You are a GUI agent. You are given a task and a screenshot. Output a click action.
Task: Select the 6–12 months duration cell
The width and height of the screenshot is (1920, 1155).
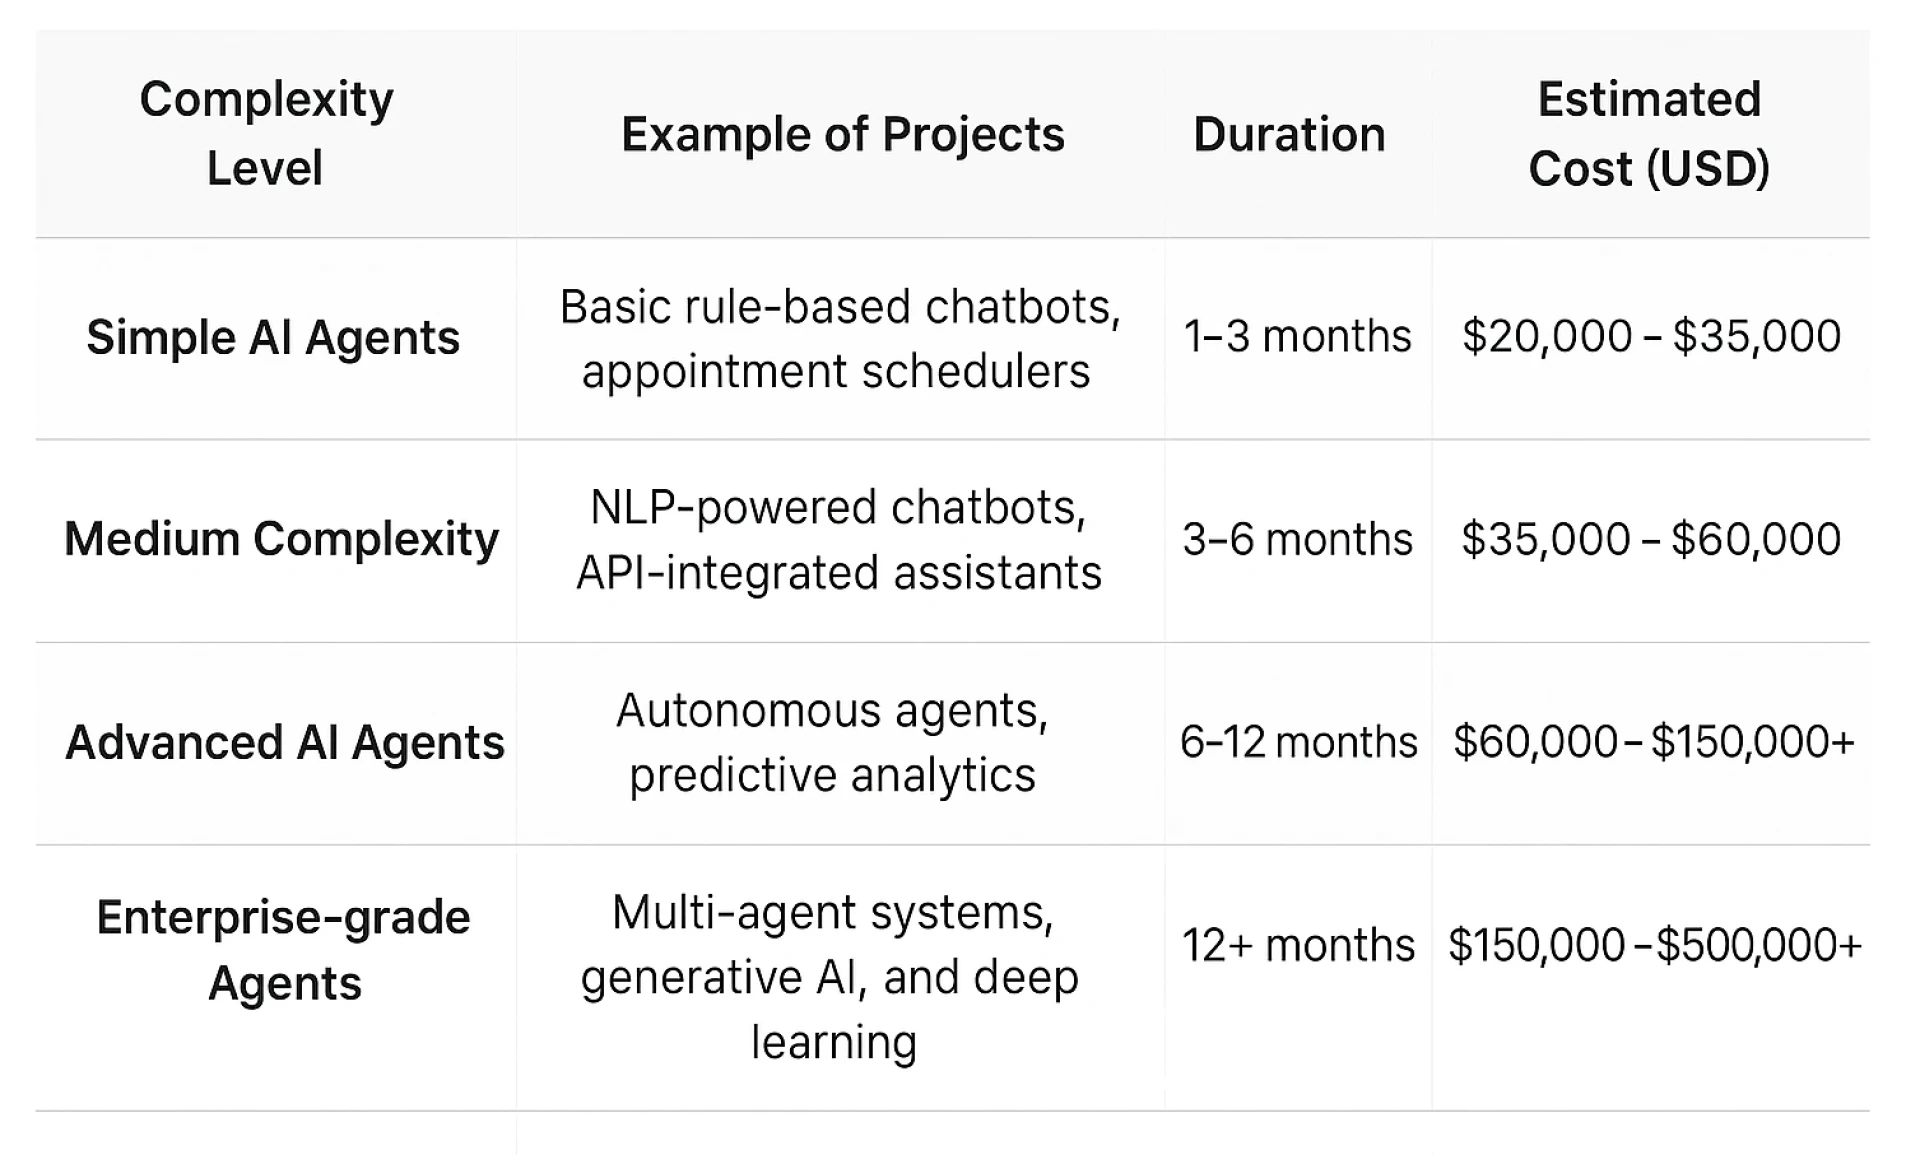pos(1298,742)
